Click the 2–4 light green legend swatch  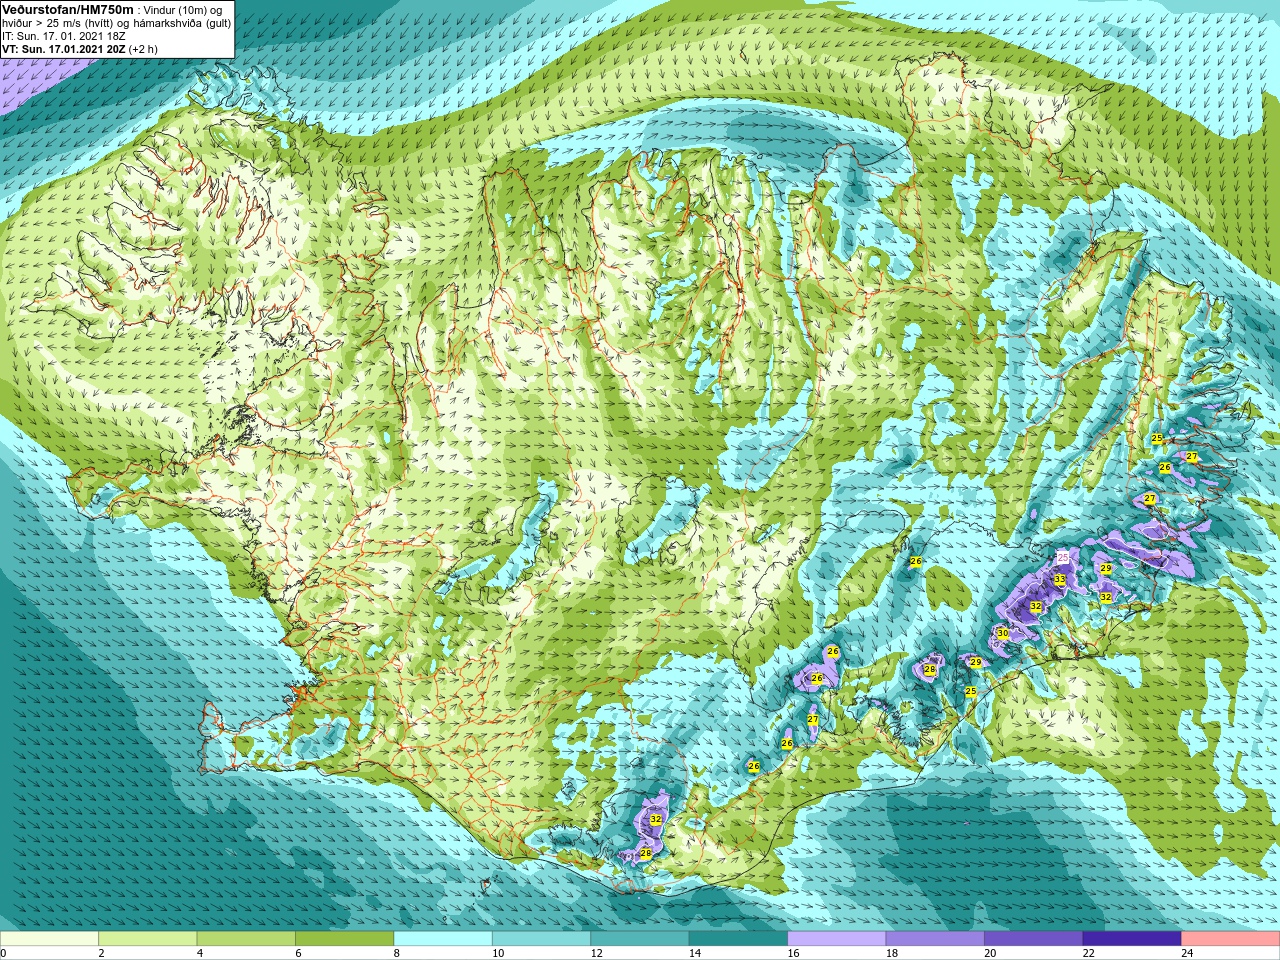pos(147,939)
